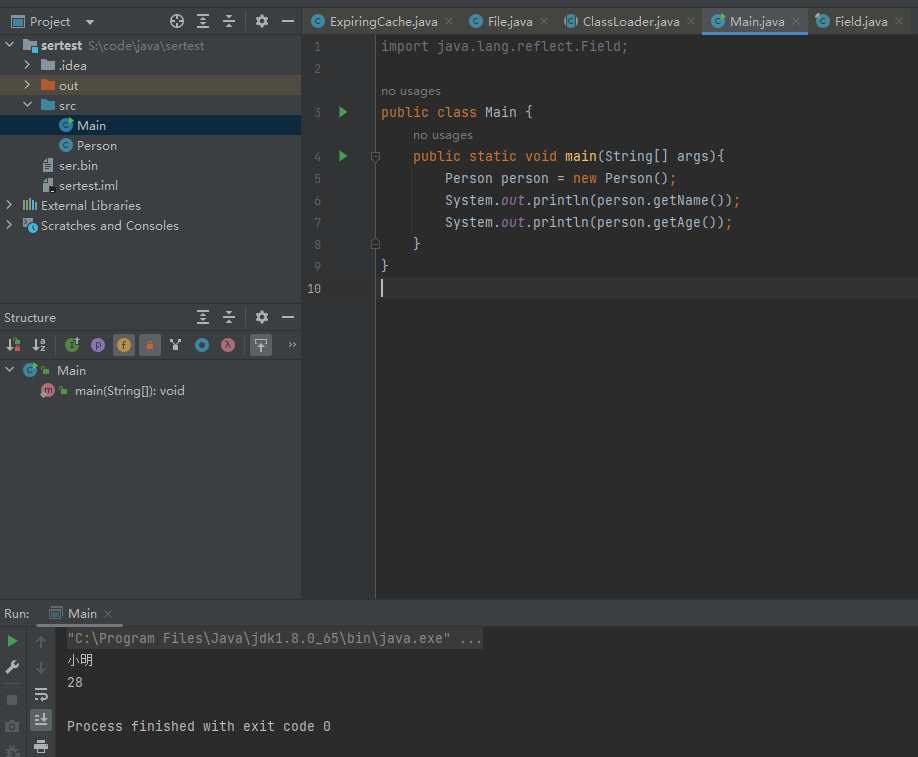Close the File.java tab

point(544,21)
